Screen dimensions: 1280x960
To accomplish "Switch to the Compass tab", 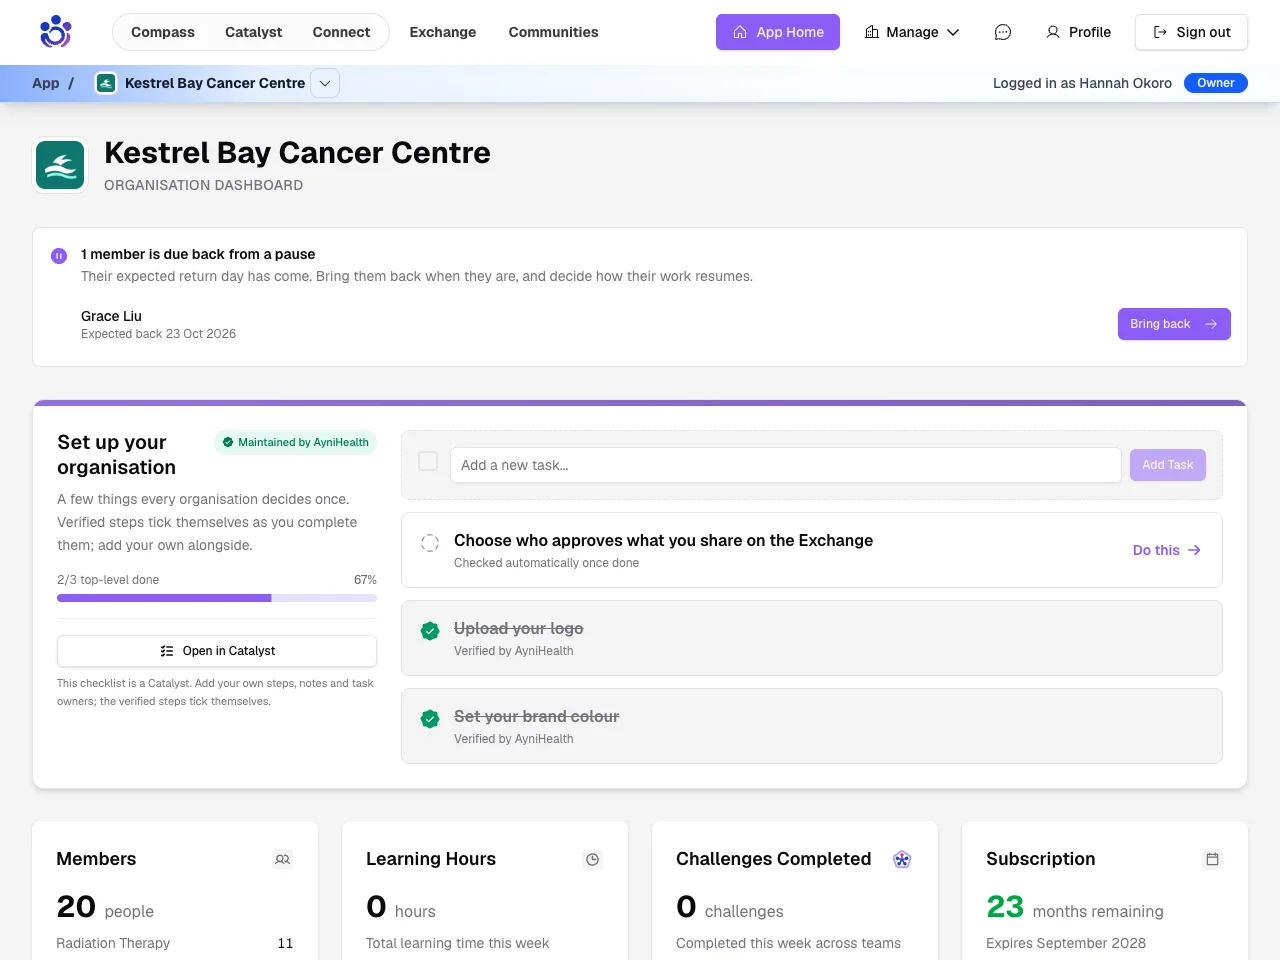I will tap(163, 32).
